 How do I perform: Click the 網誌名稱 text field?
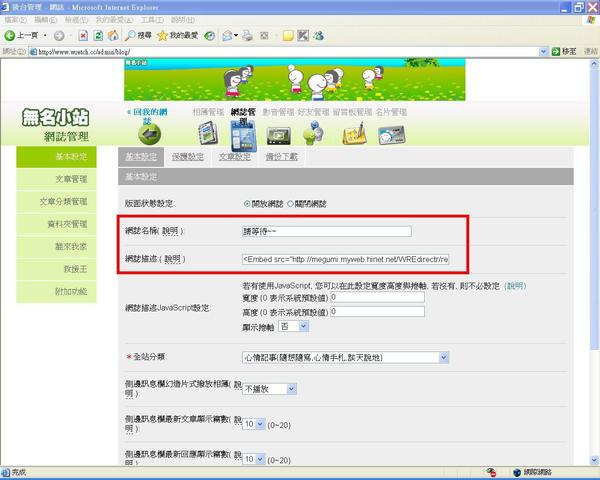pyautogui.click(x=327, y=232)
